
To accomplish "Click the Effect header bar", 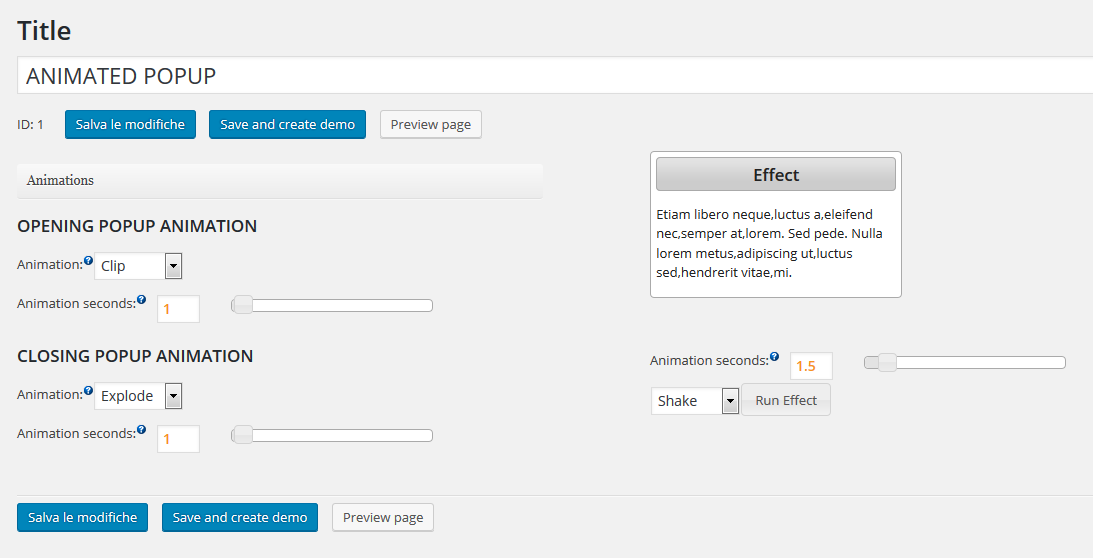I will coord(776,174).
